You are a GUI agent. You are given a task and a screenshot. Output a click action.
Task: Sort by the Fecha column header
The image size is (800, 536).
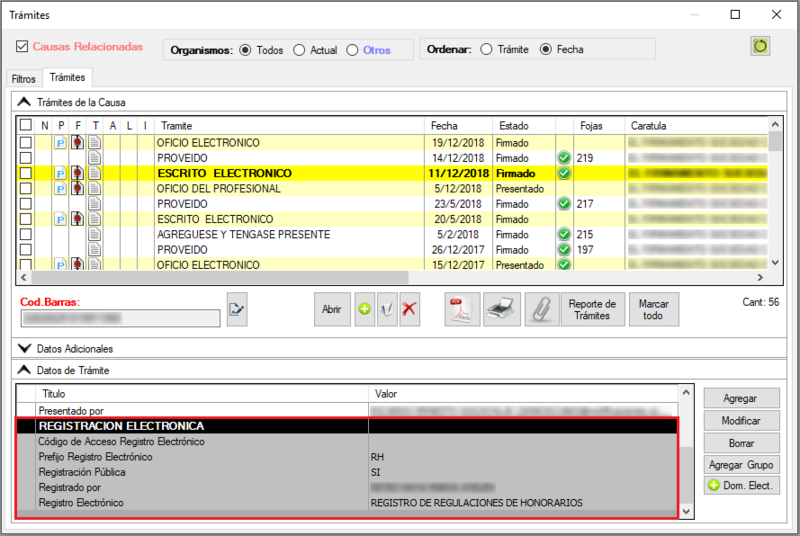tap(458, 125)
